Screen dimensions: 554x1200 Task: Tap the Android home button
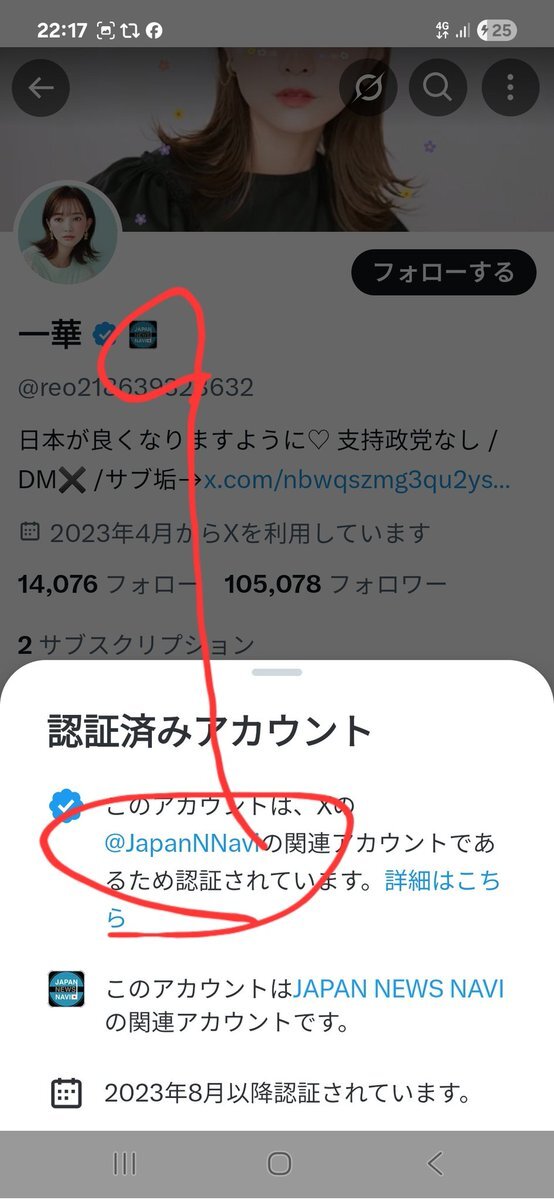[279, 1163]
